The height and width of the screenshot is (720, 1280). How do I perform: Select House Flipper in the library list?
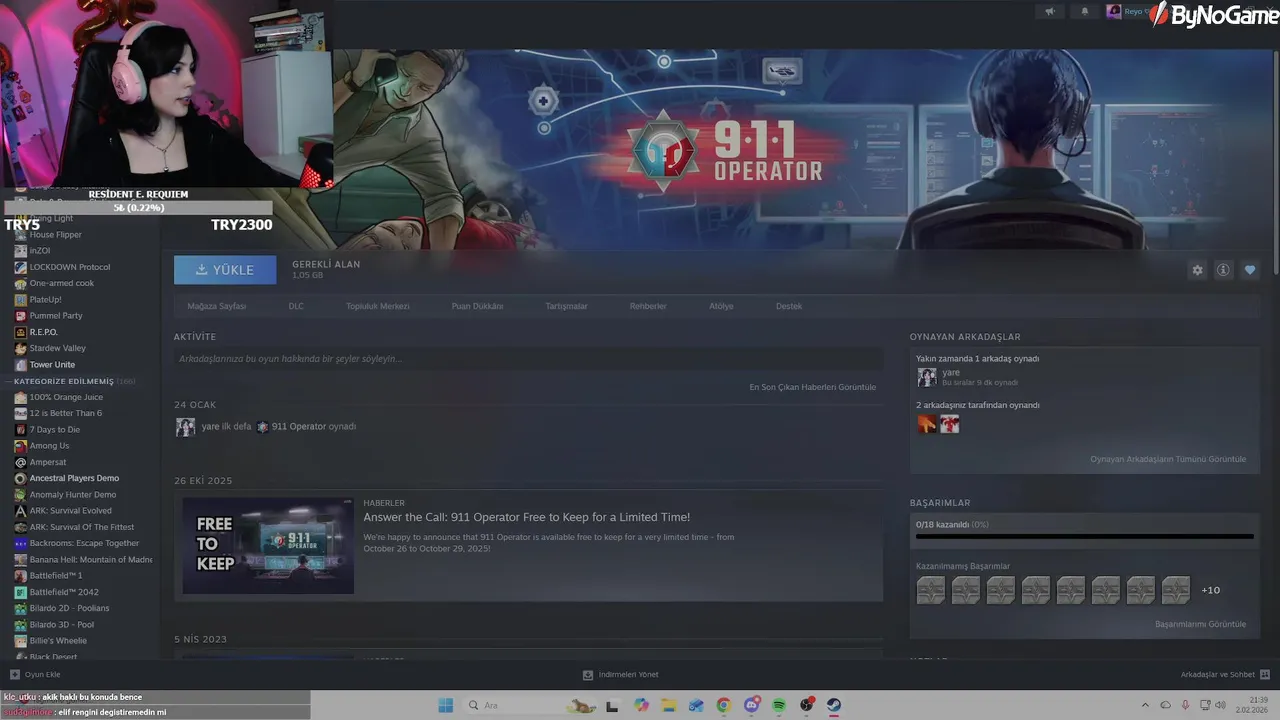click(x=56, y=235)
